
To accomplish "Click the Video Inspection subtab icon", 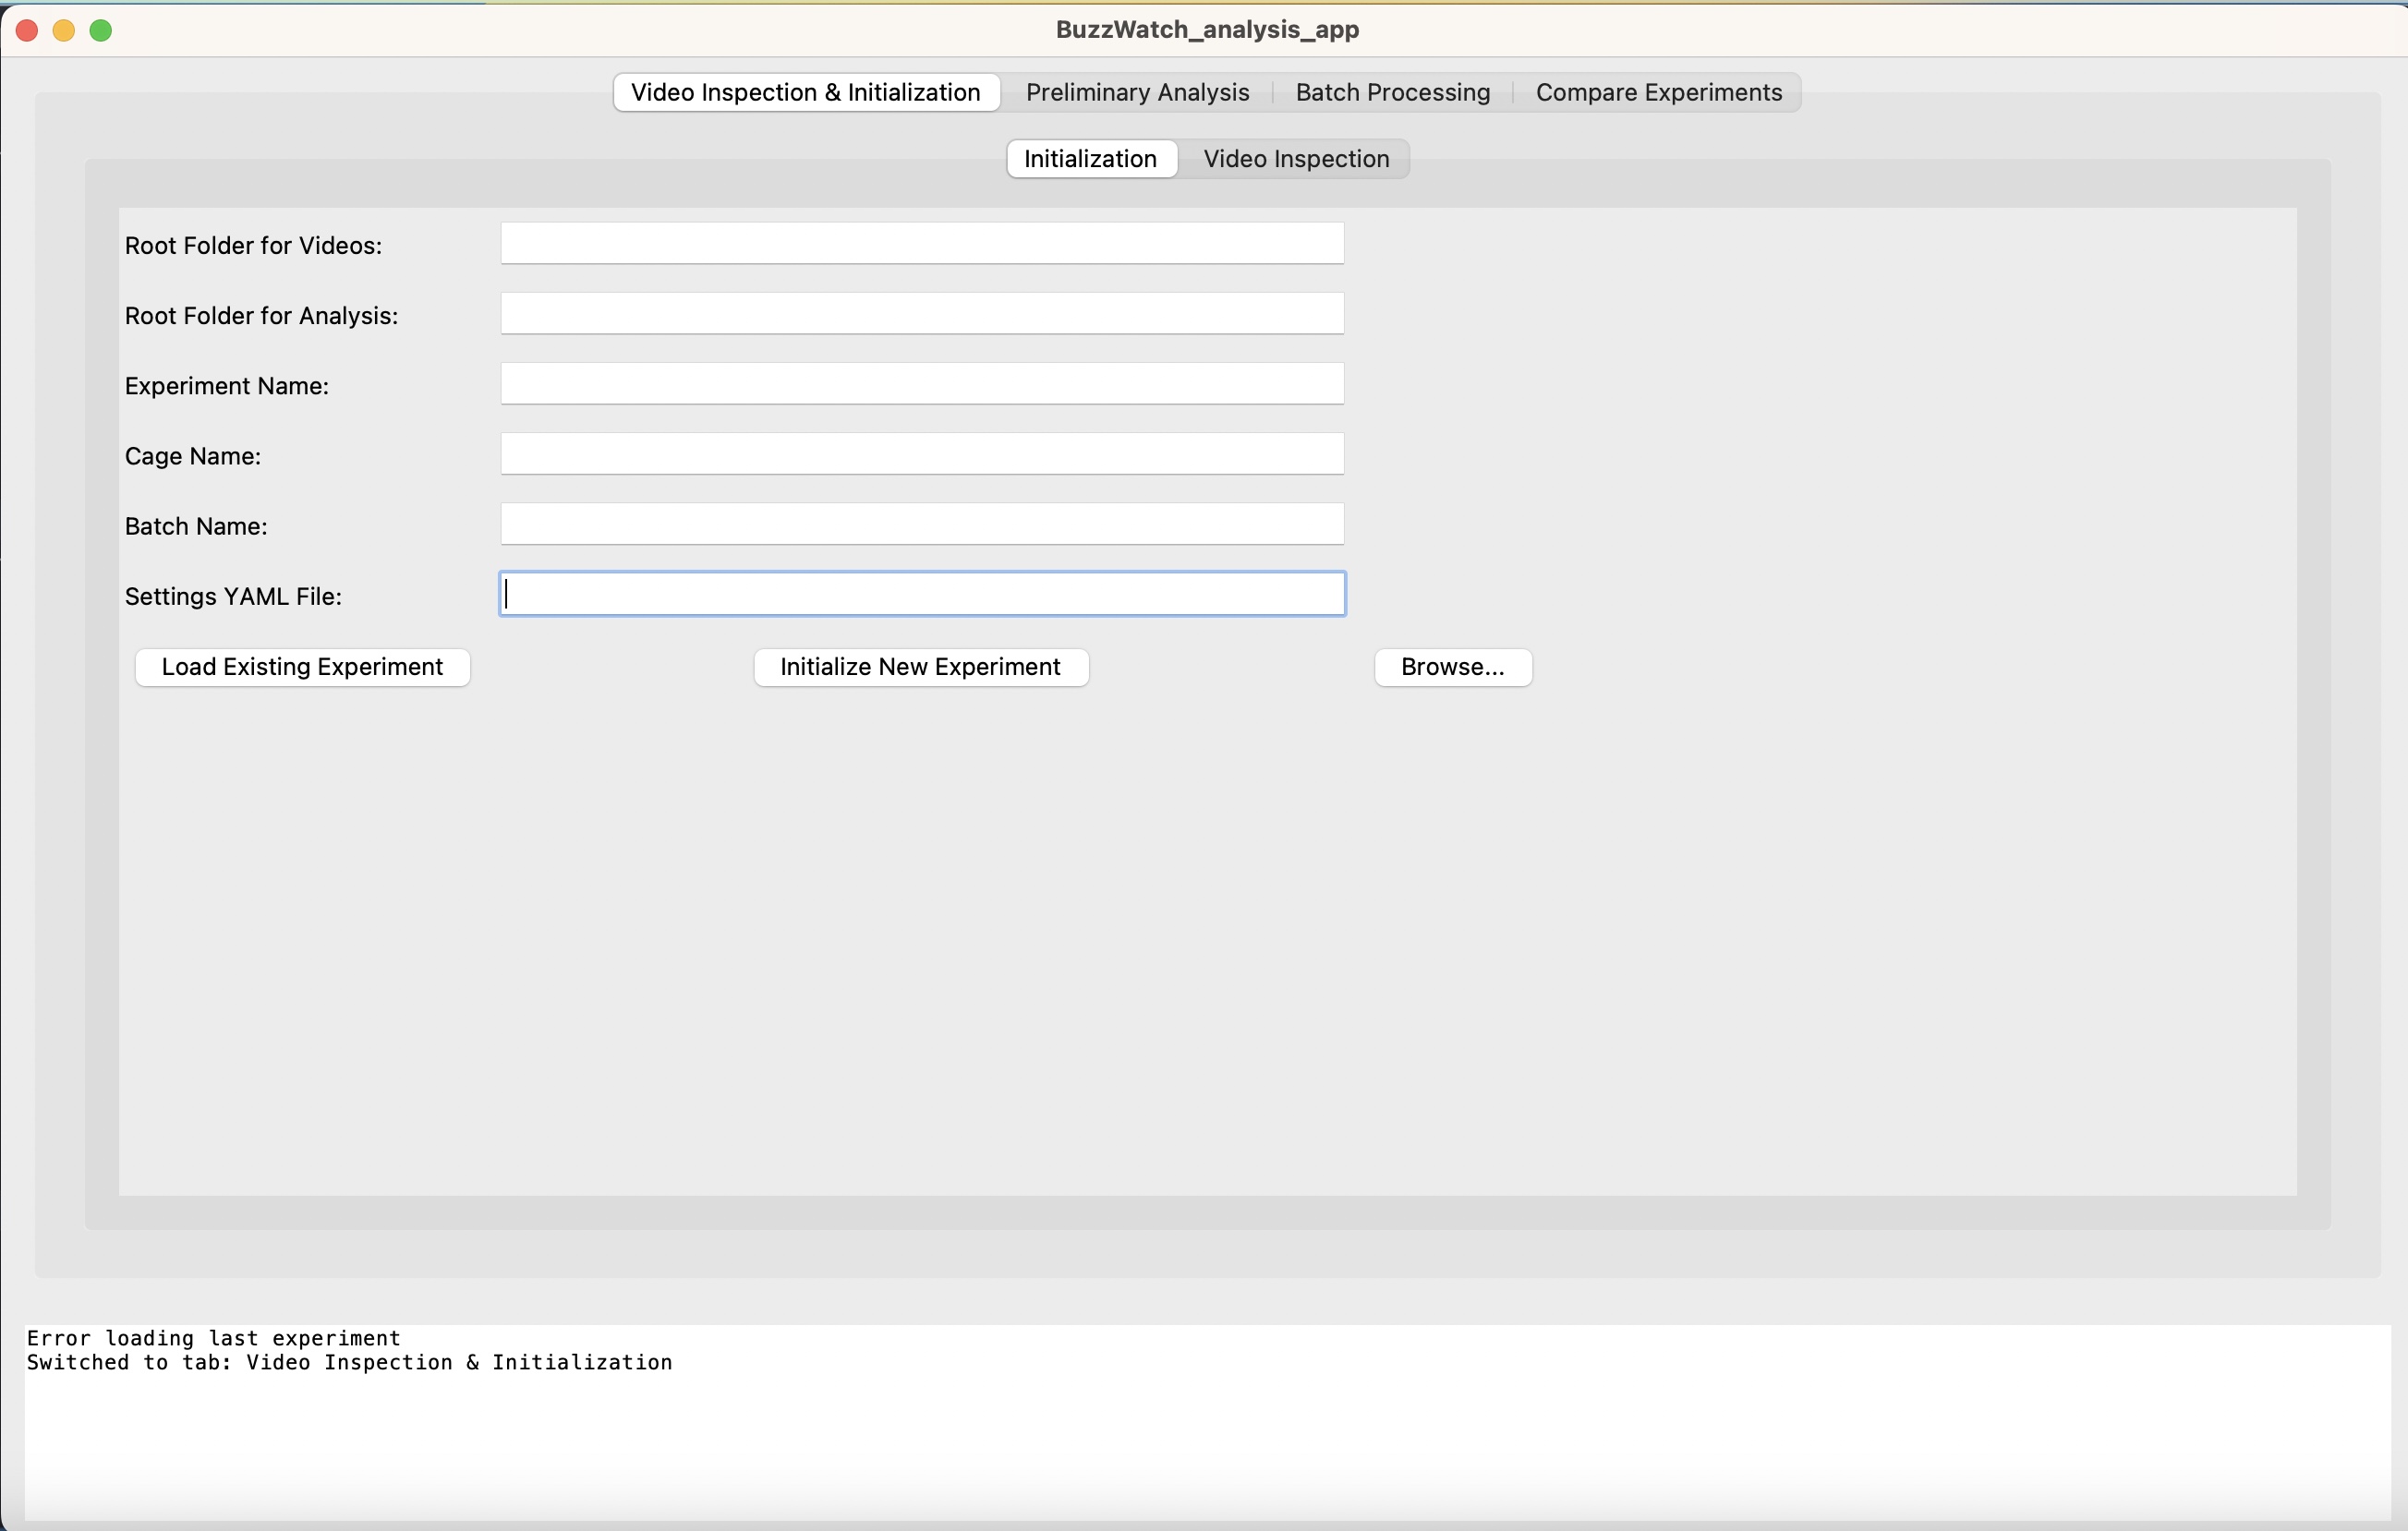I will [1295, 158].
